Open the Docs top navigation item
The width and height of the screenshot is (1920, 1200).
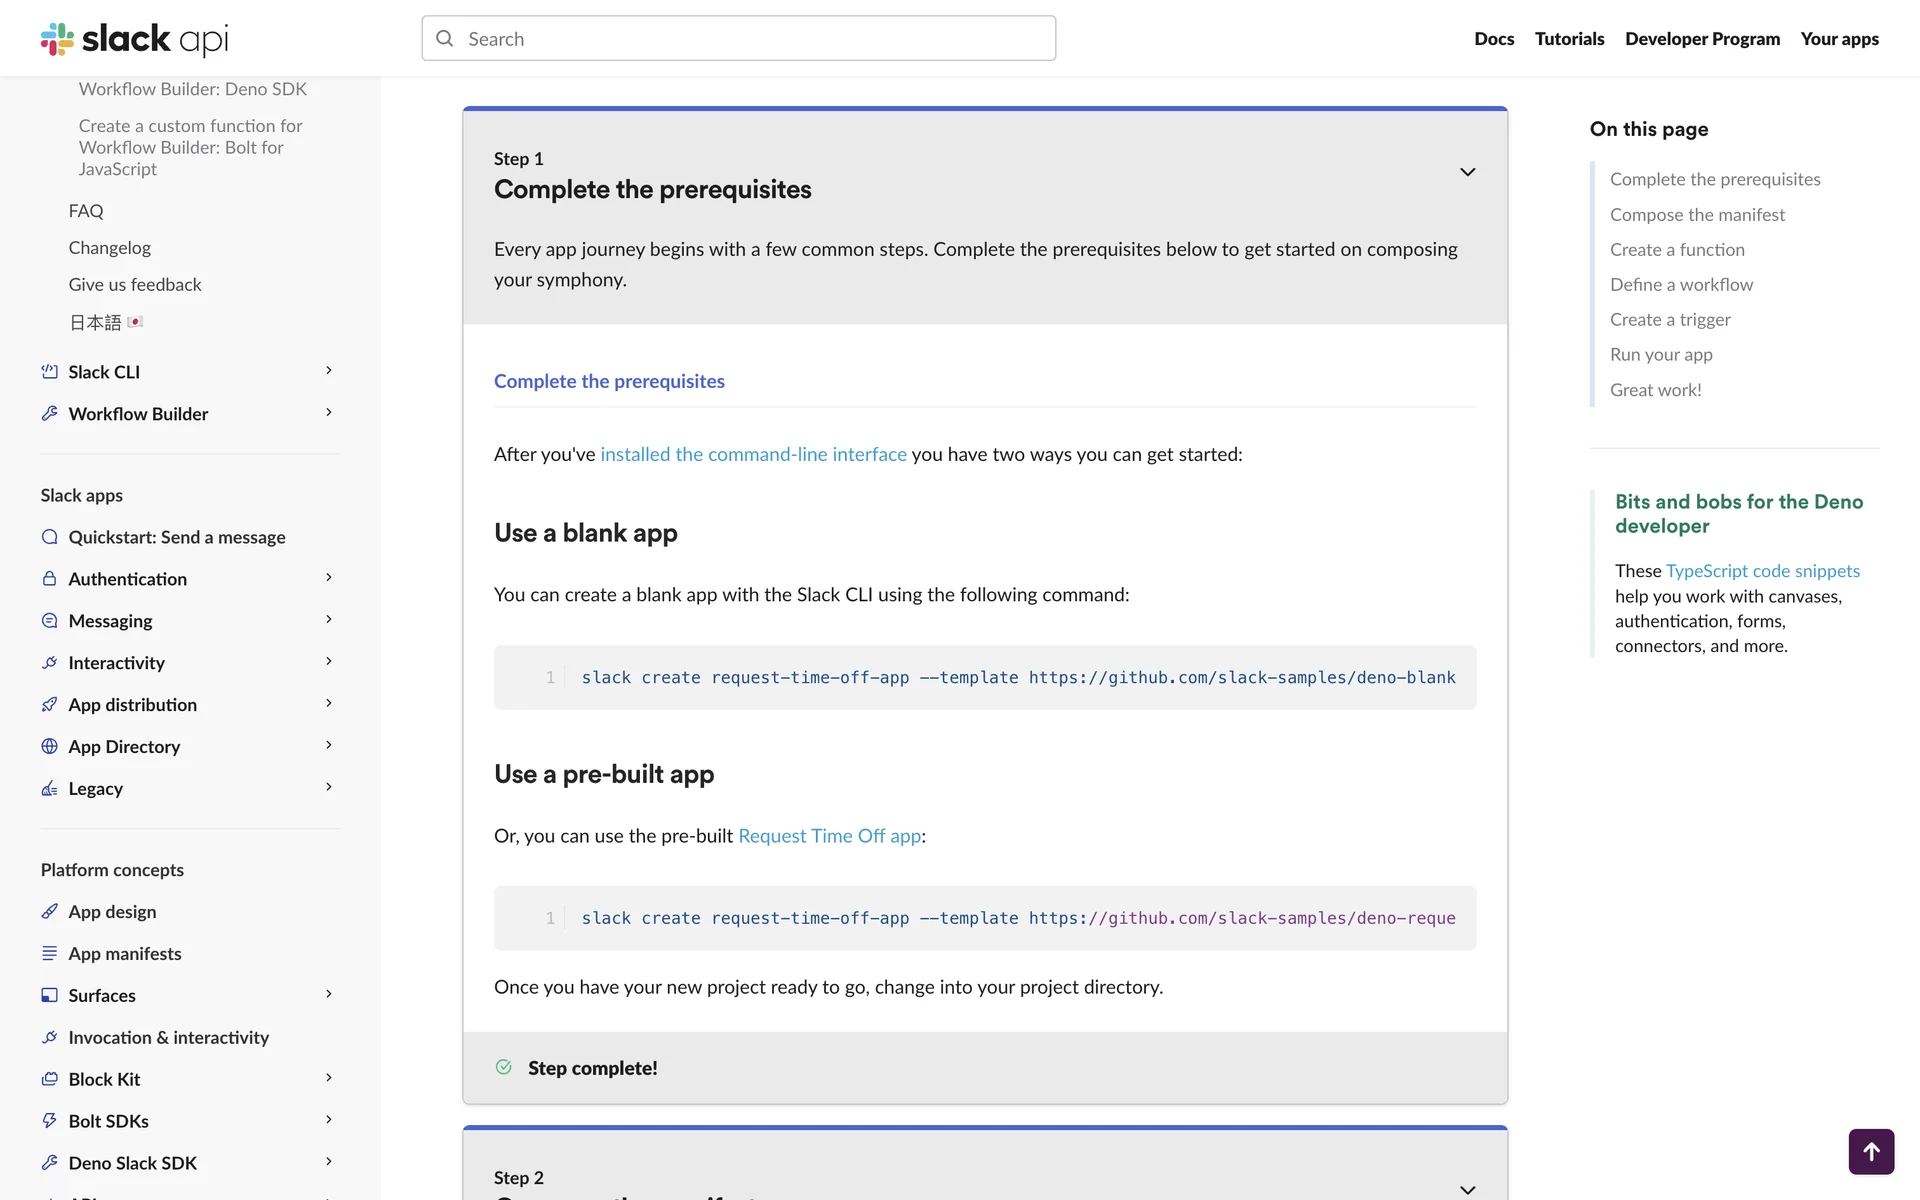[1493, 39]
